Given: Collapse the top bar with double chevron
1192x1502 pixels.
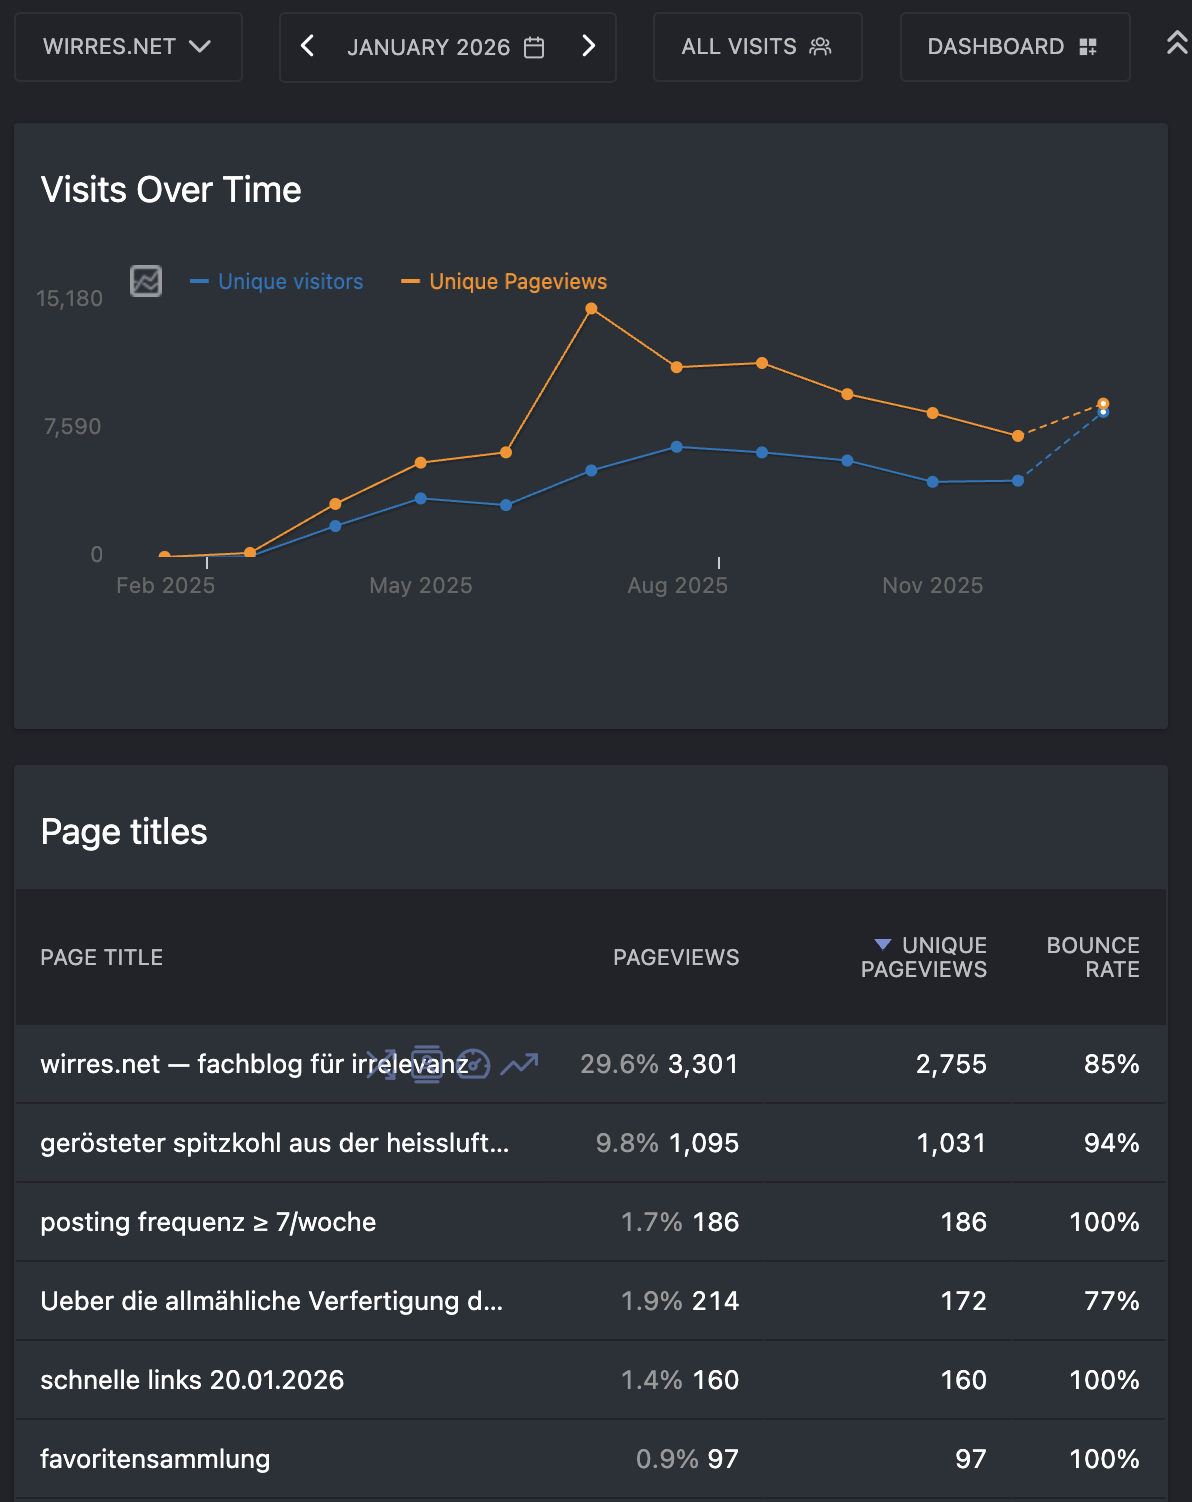Looking at the screenshot, I should tap(1177, 43).
